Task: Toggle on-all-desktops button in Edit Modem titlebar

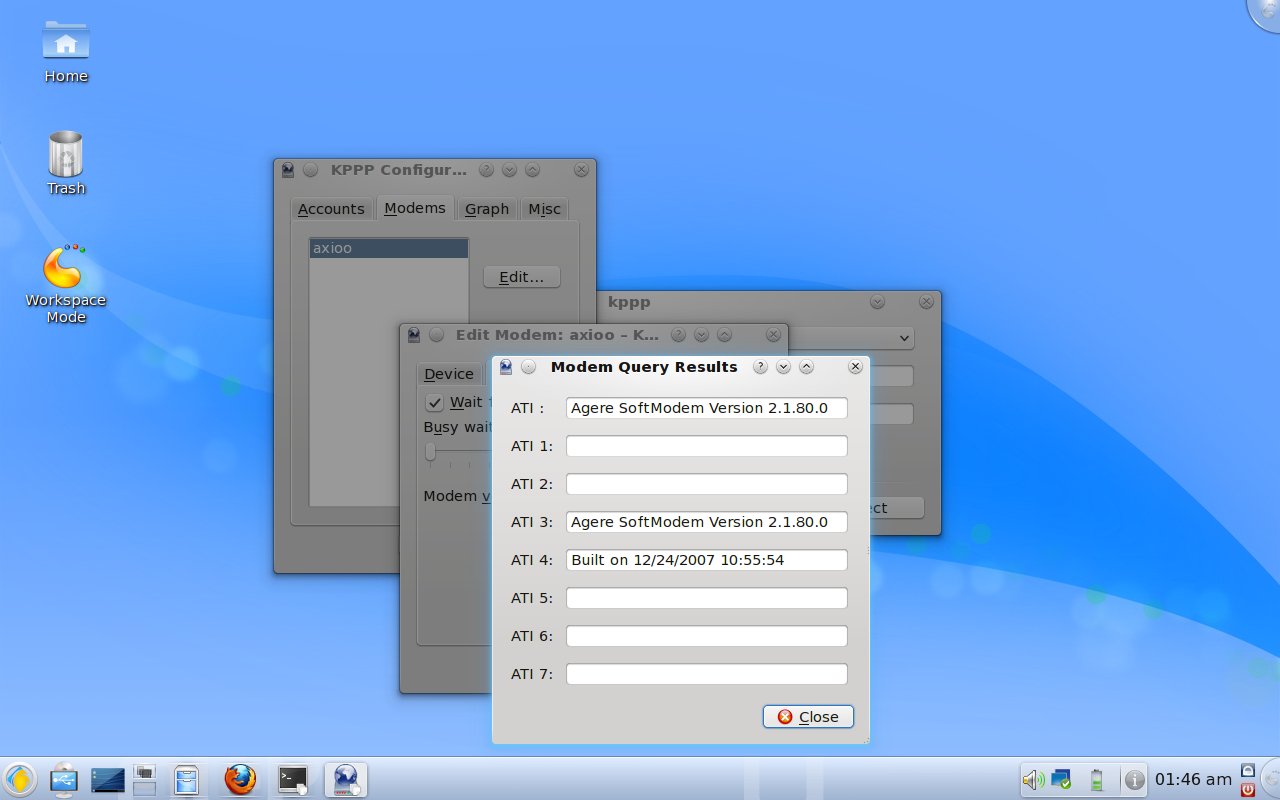Action: (437, 335)
